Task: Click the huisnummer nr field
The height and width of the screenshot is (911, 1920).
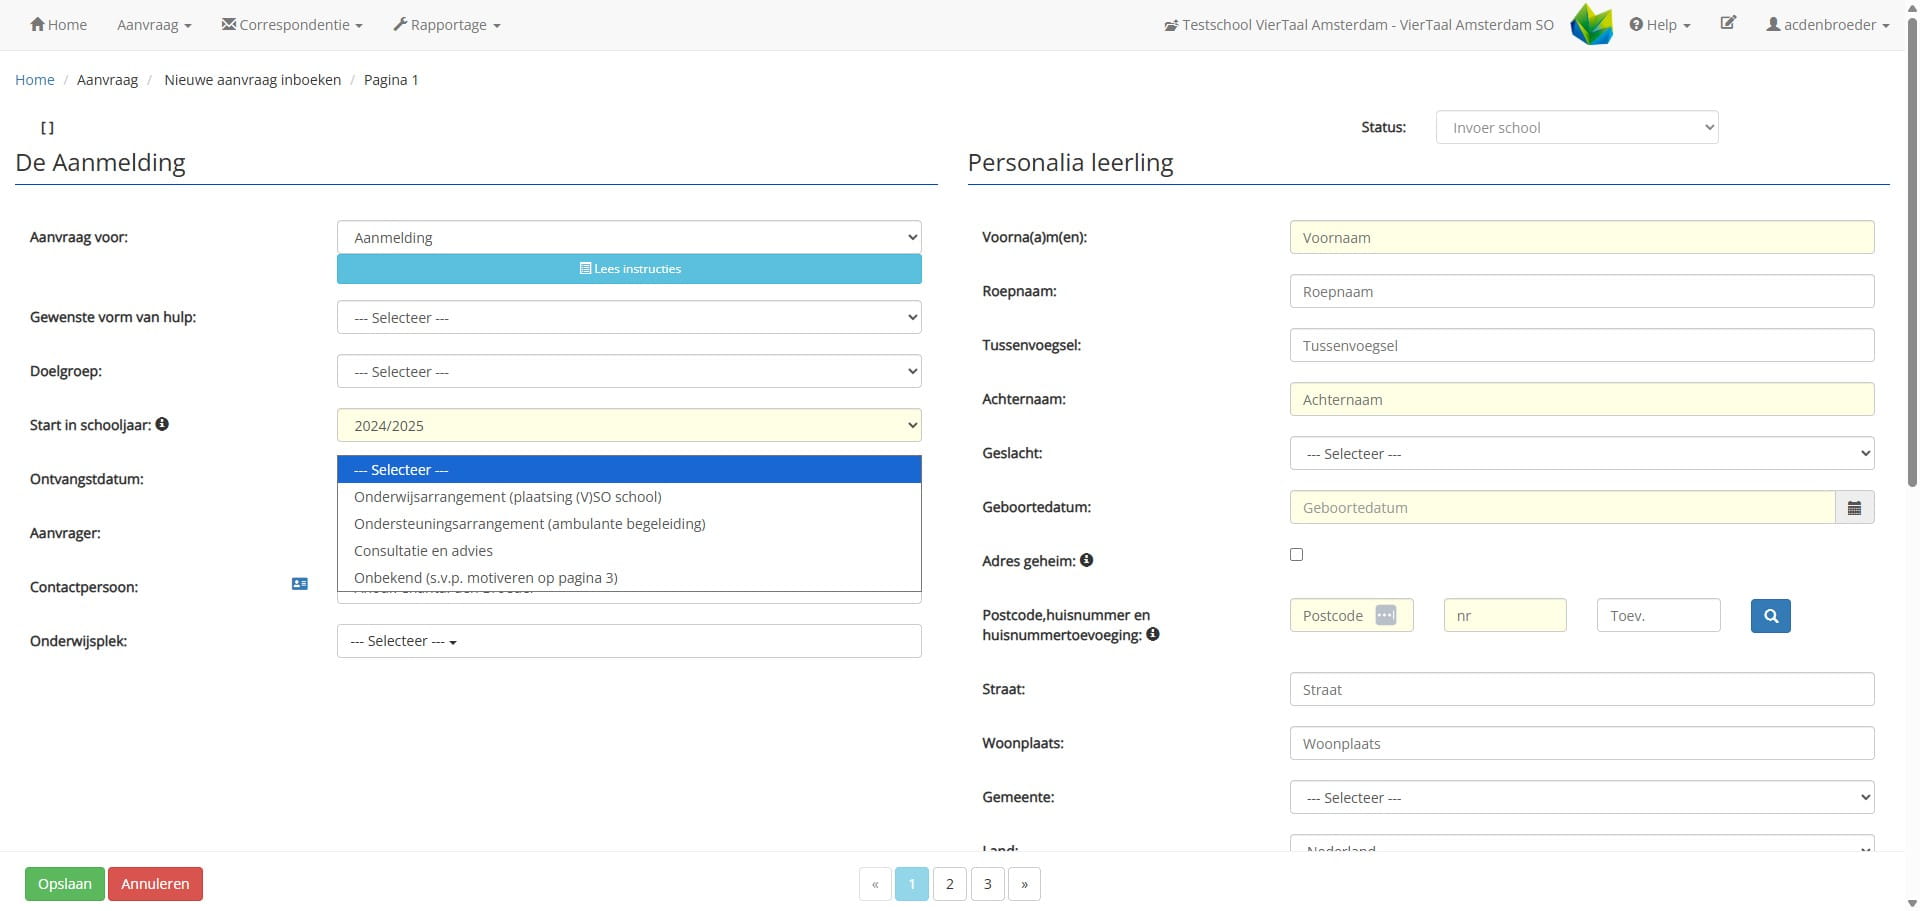Action: [x=1505, y=615]
